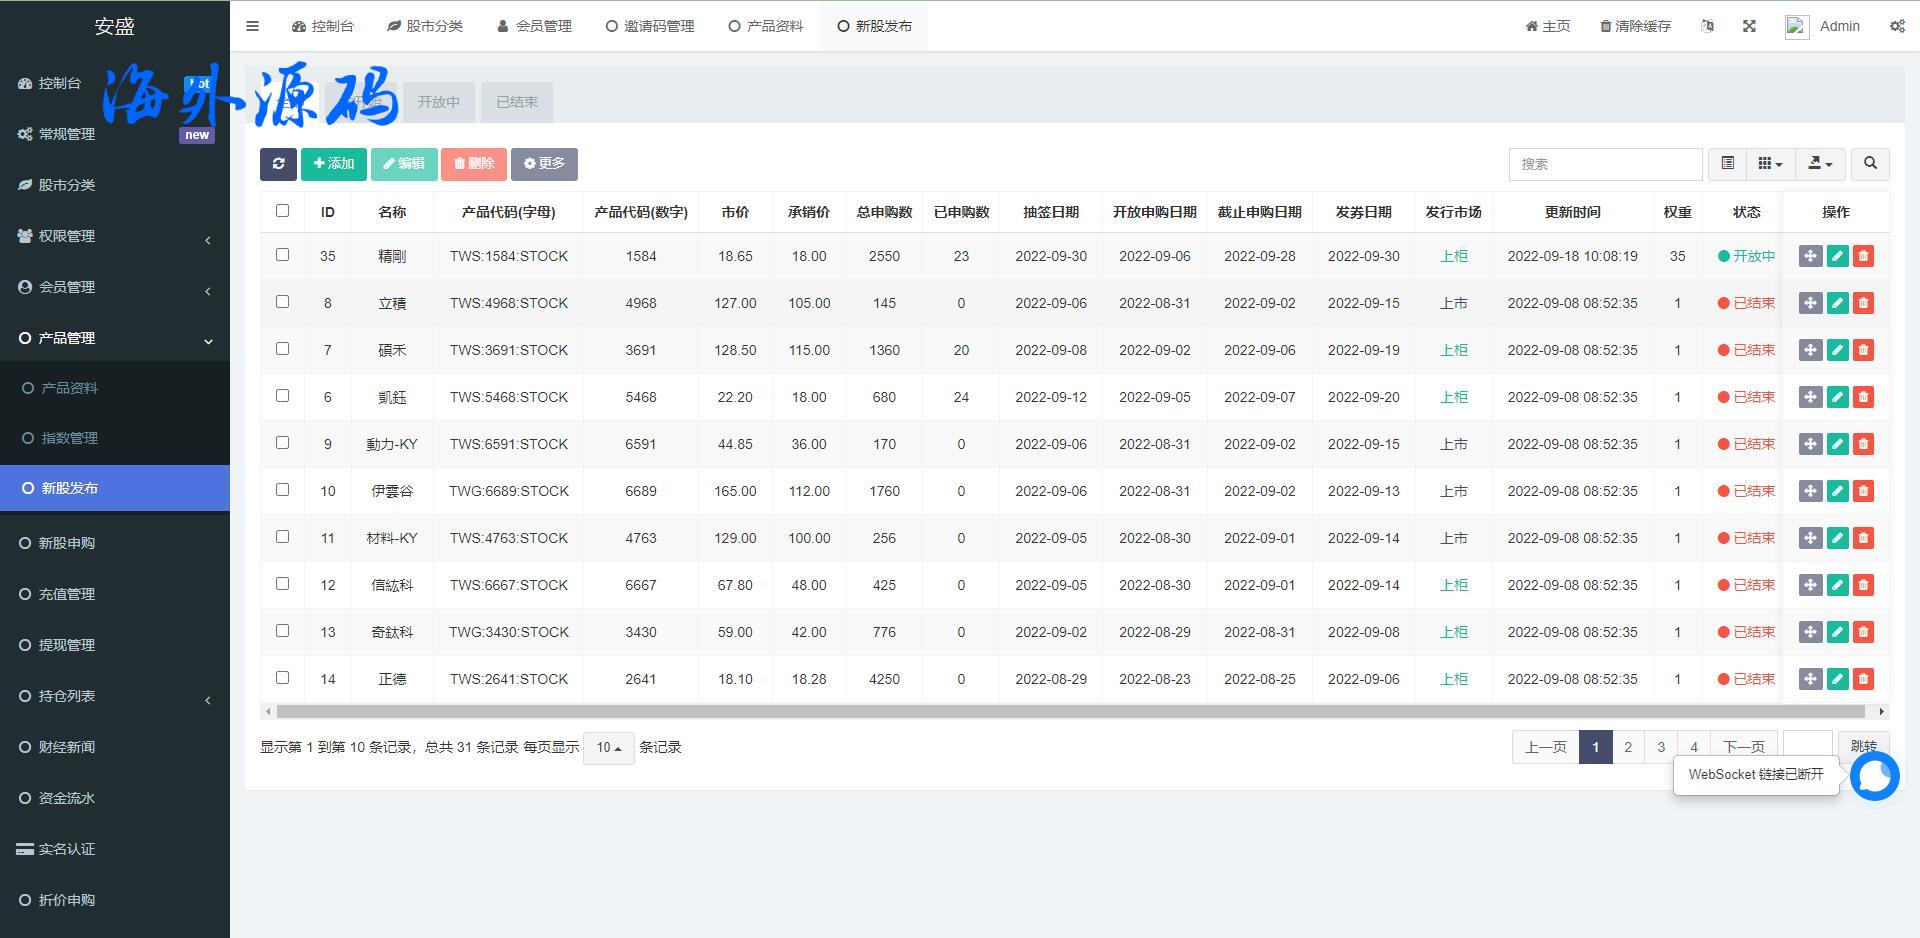Image resolution: width=1920 pixels, height=938 pixels.
Task: Toggle fullscreen mode icon in header
Action: [x=1749, y=26]
